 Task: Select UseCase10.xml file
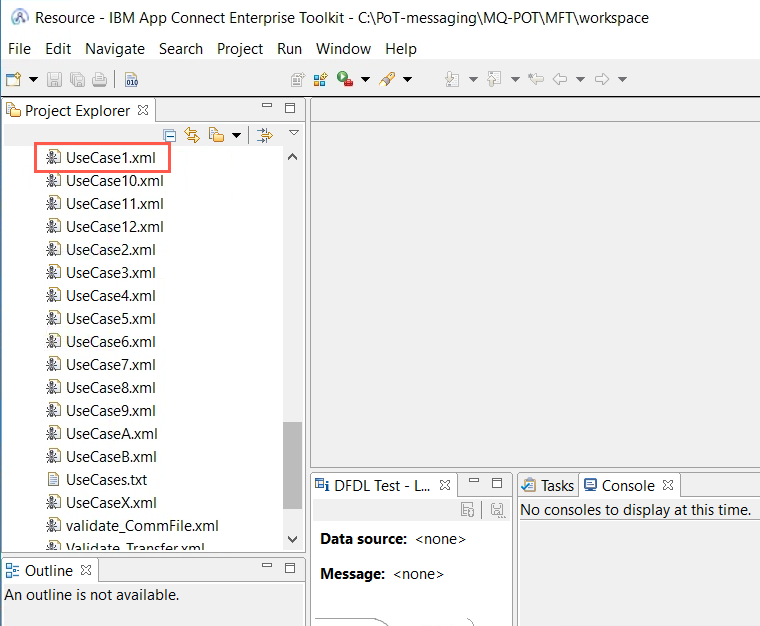(x=105, y=181)
